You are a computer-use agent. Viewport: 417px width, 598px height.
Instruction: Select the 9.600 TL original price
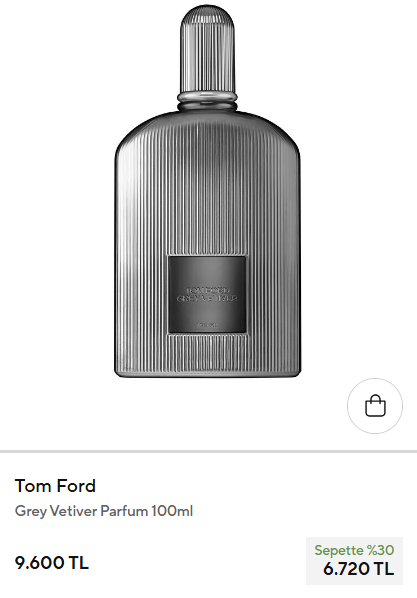[x=52, y=563]
